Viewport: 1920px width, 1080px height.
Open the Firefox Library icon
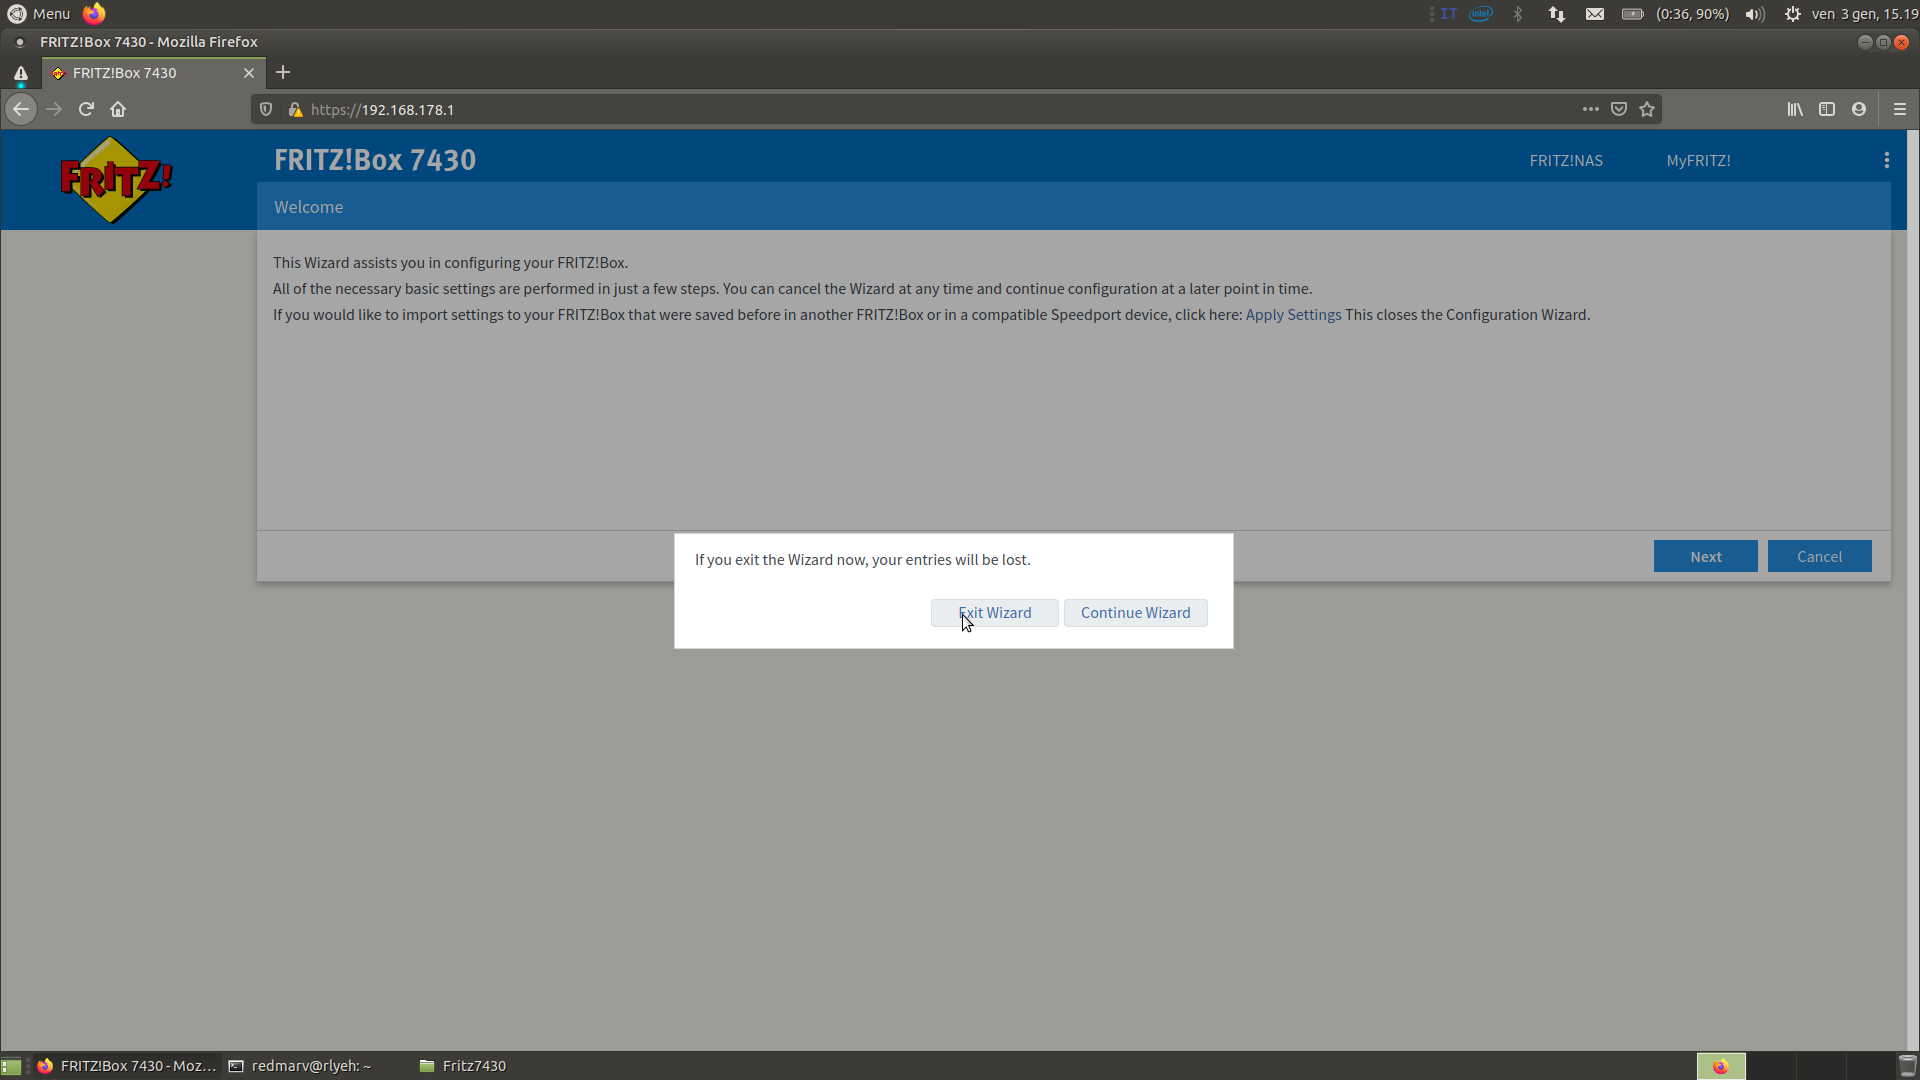[1795, 109]
